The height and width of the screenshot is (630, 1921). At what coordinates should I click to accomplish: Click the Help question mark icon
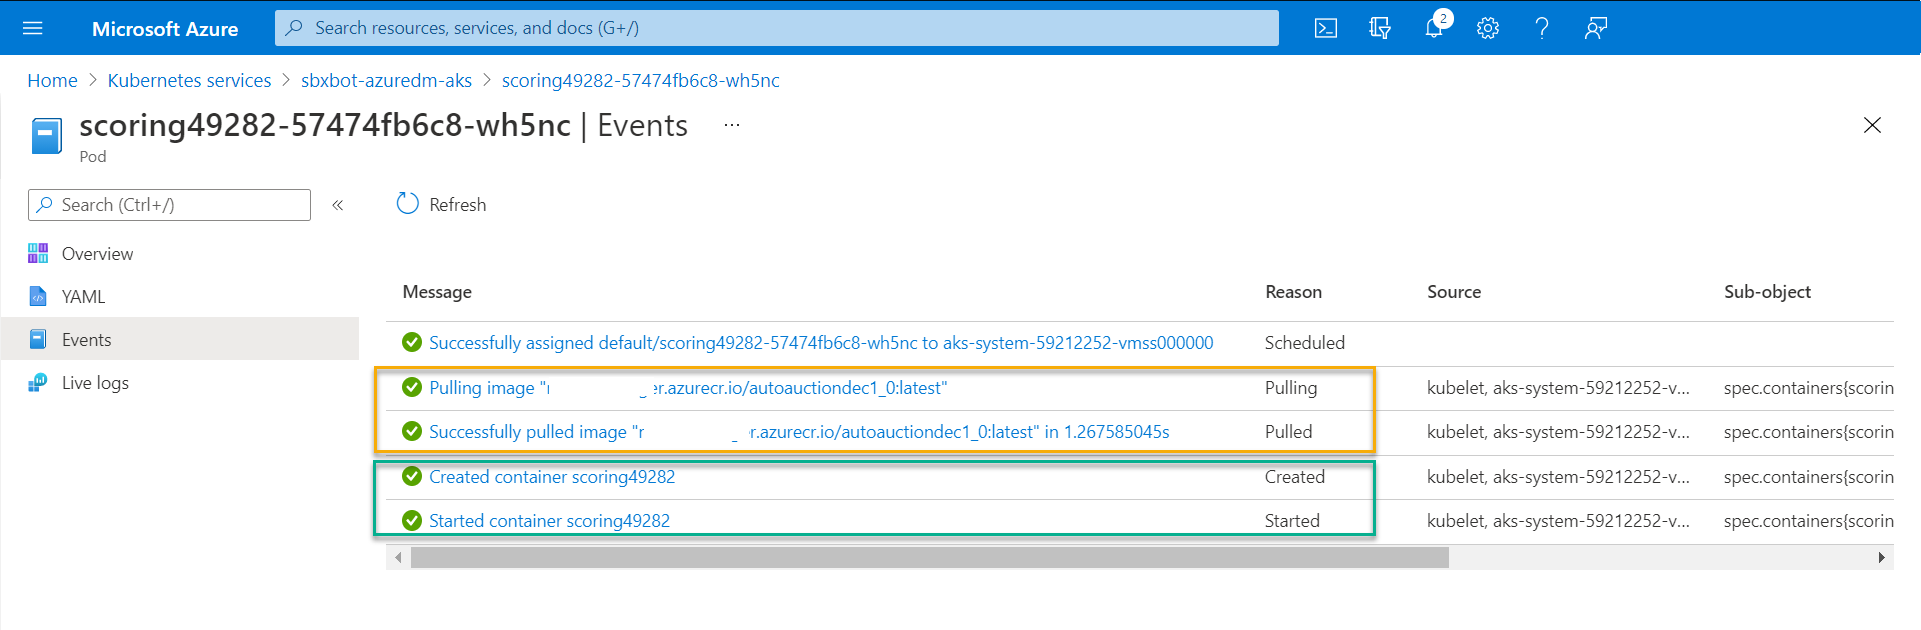(x=1542, y=28)
